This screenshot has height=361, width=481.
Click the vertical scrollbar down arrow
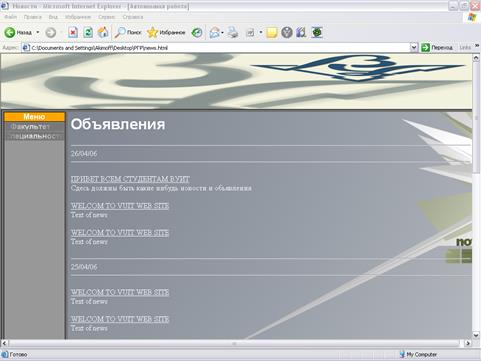[x=476, y=335]
